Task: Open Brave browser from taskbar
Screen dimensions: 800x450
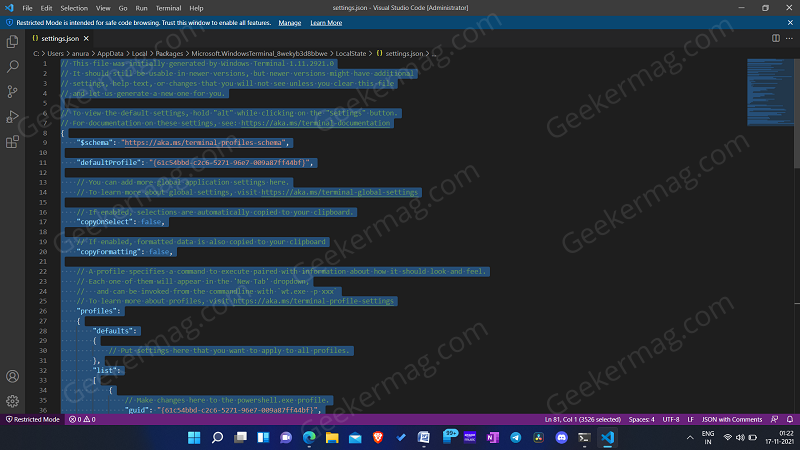Action: click(378, 437)
